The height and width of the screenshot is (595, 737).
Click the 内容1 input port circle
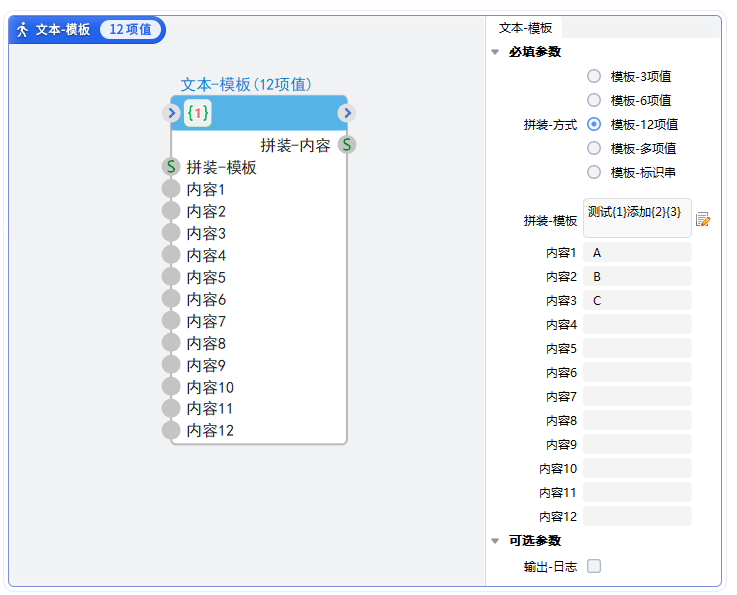pos(171,189)
